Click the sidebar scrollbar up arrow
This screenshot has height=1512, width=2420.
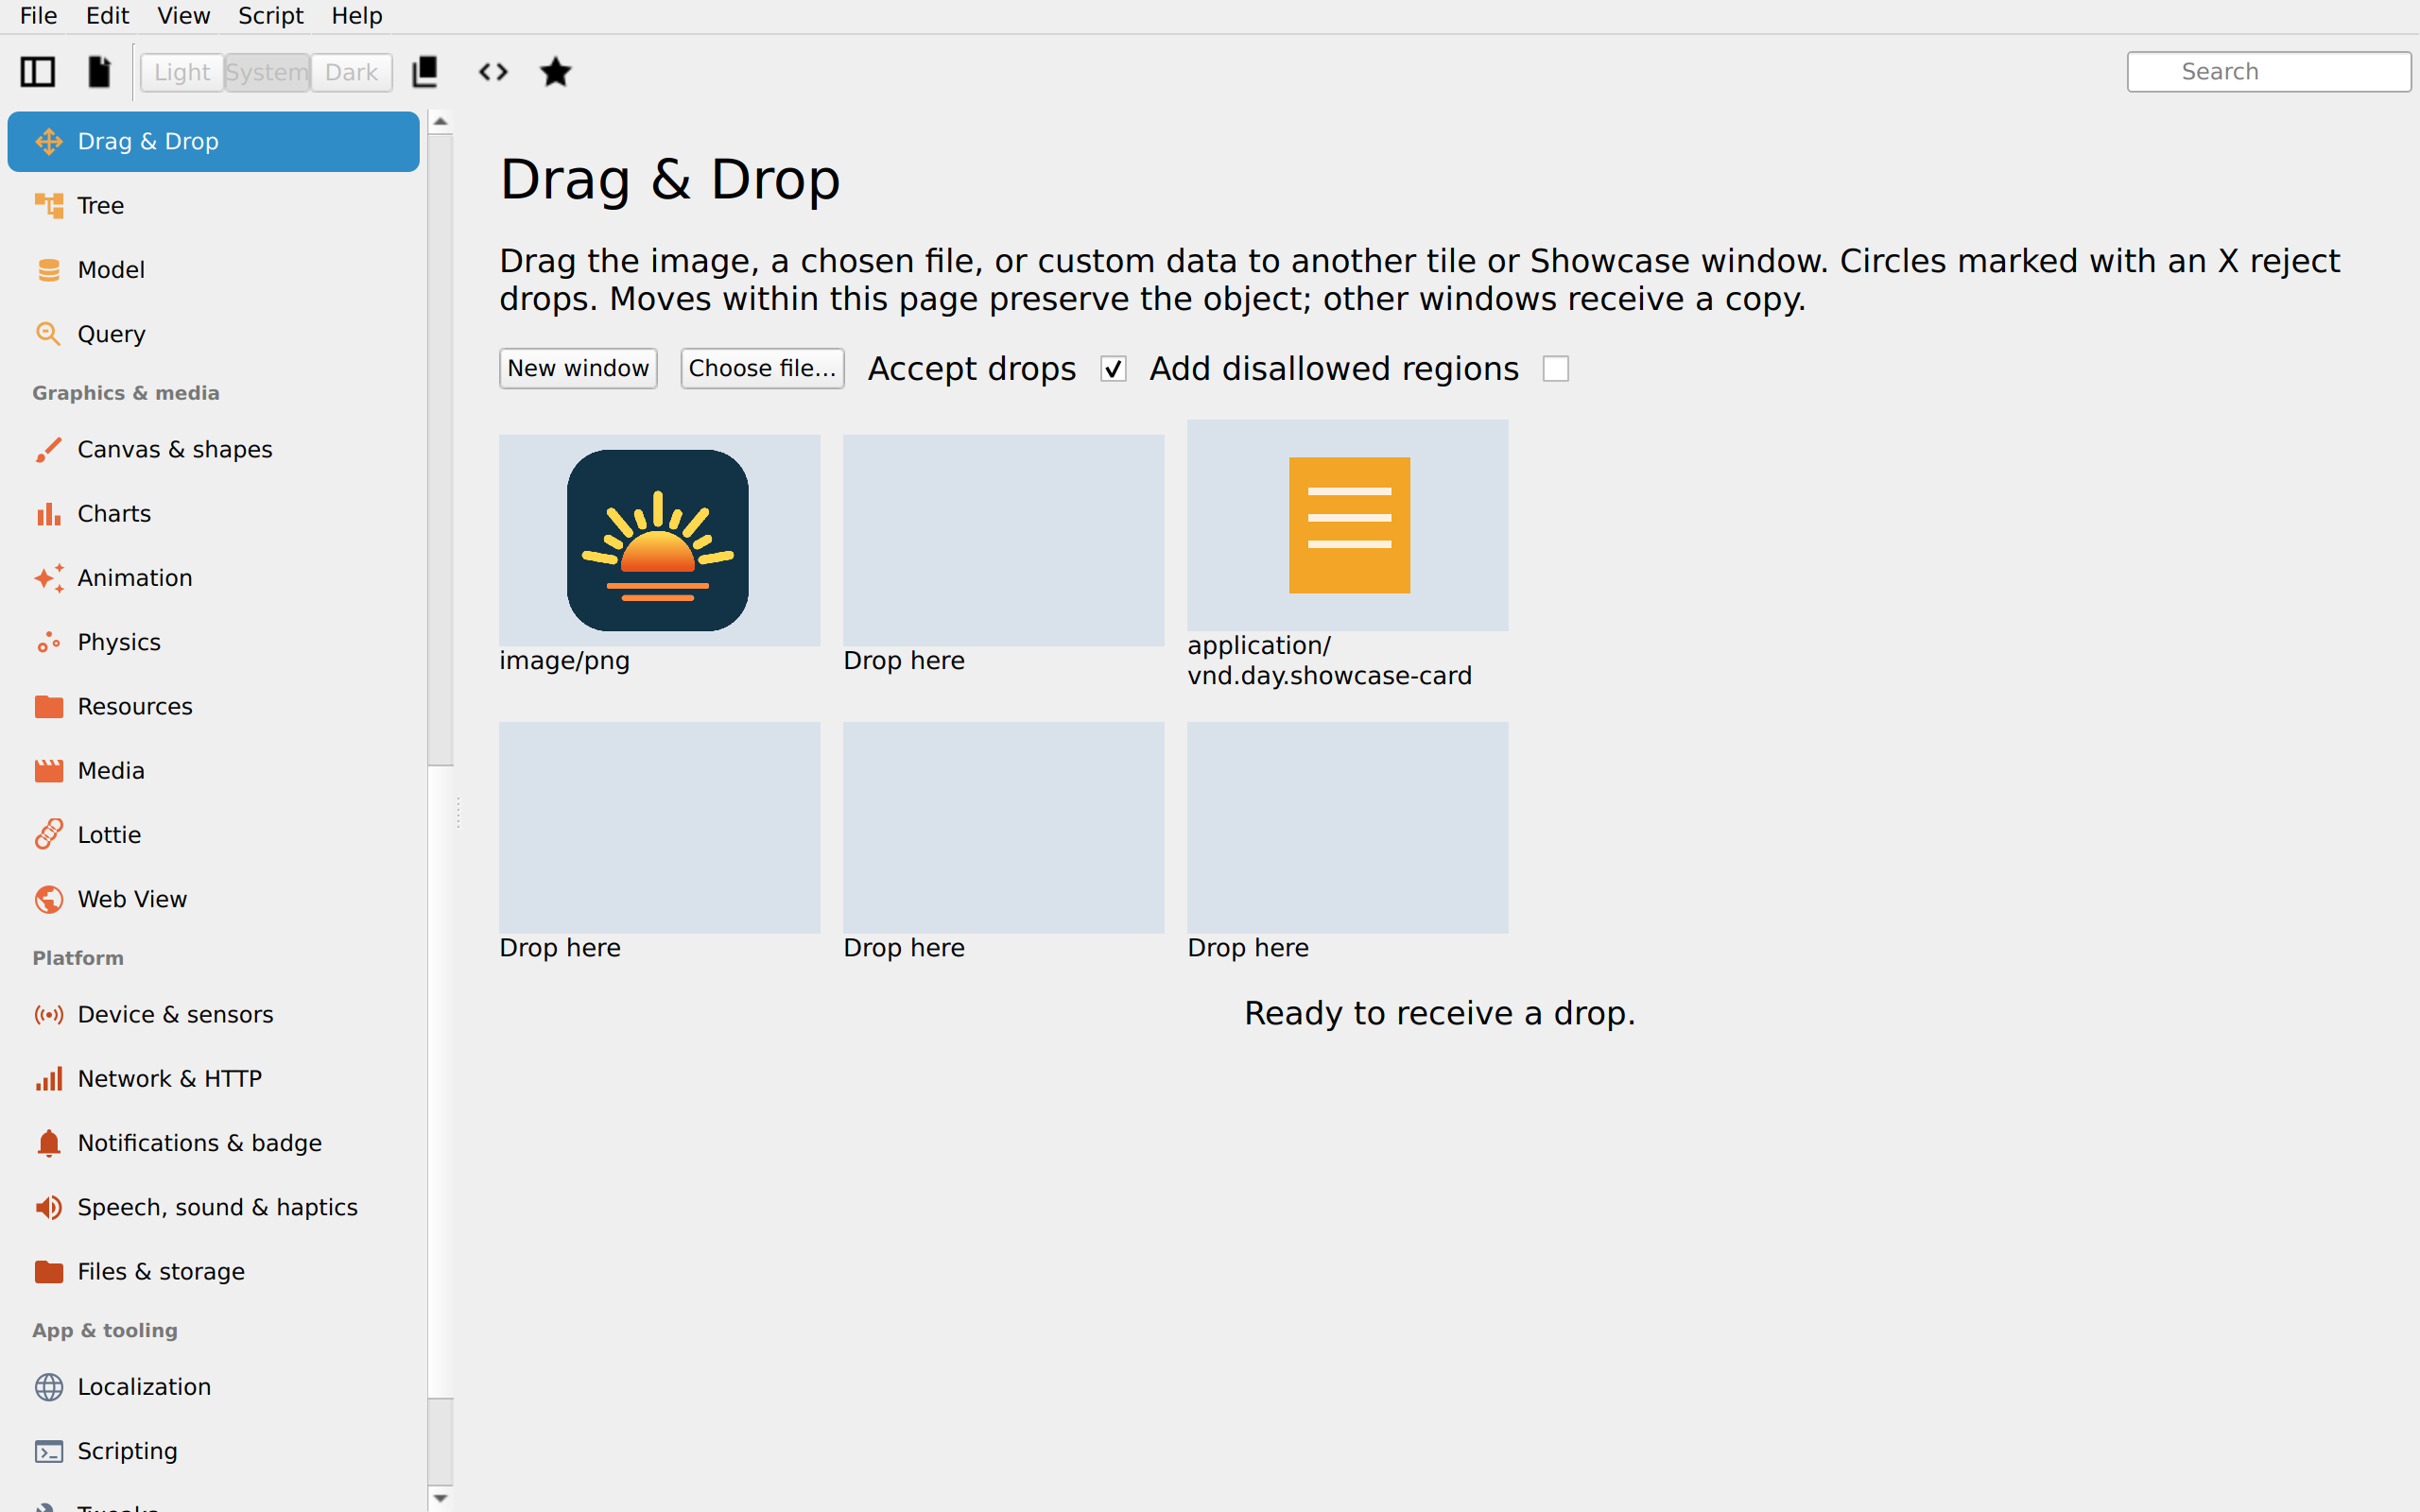click(440, 122)
